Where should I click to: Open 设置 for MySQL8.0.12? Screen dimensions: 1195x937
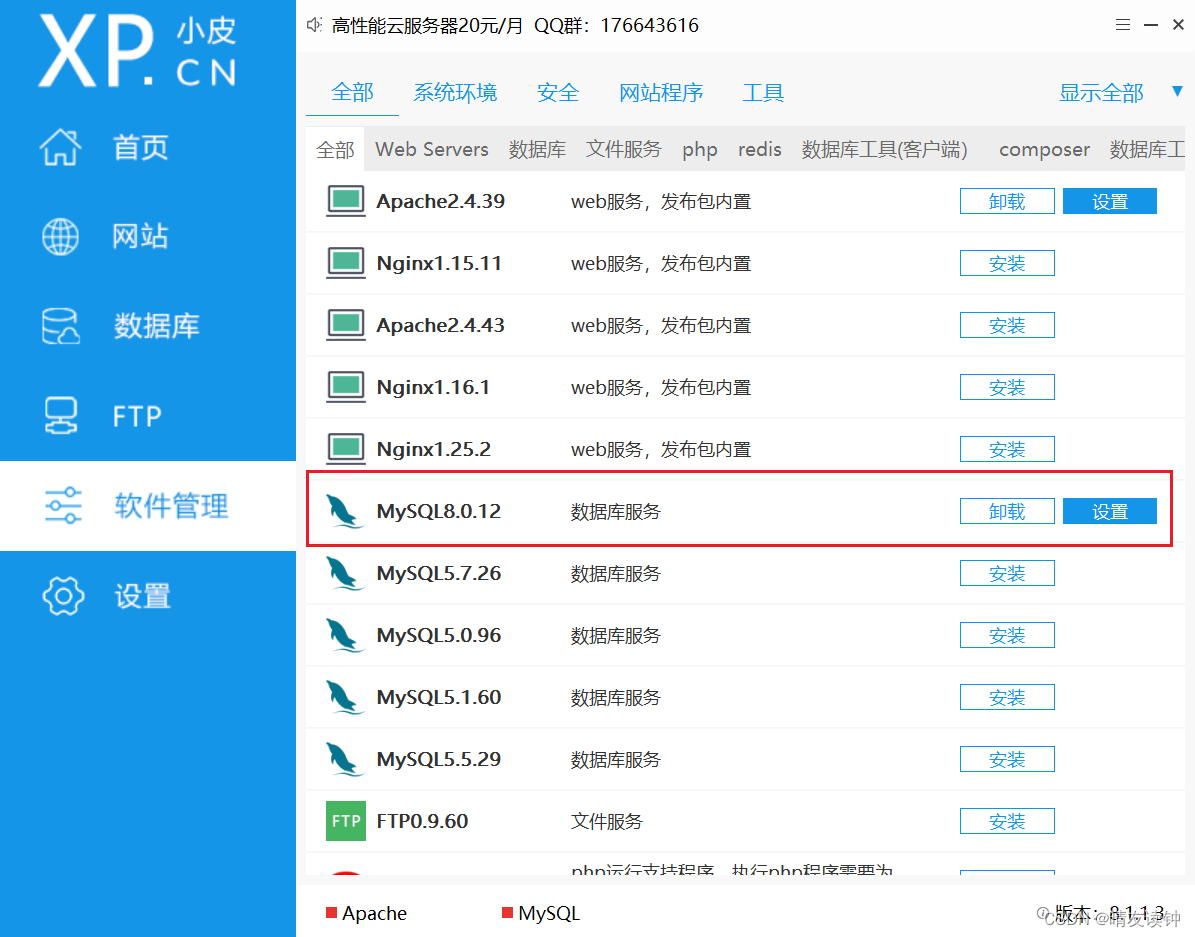click(1110, 511)
